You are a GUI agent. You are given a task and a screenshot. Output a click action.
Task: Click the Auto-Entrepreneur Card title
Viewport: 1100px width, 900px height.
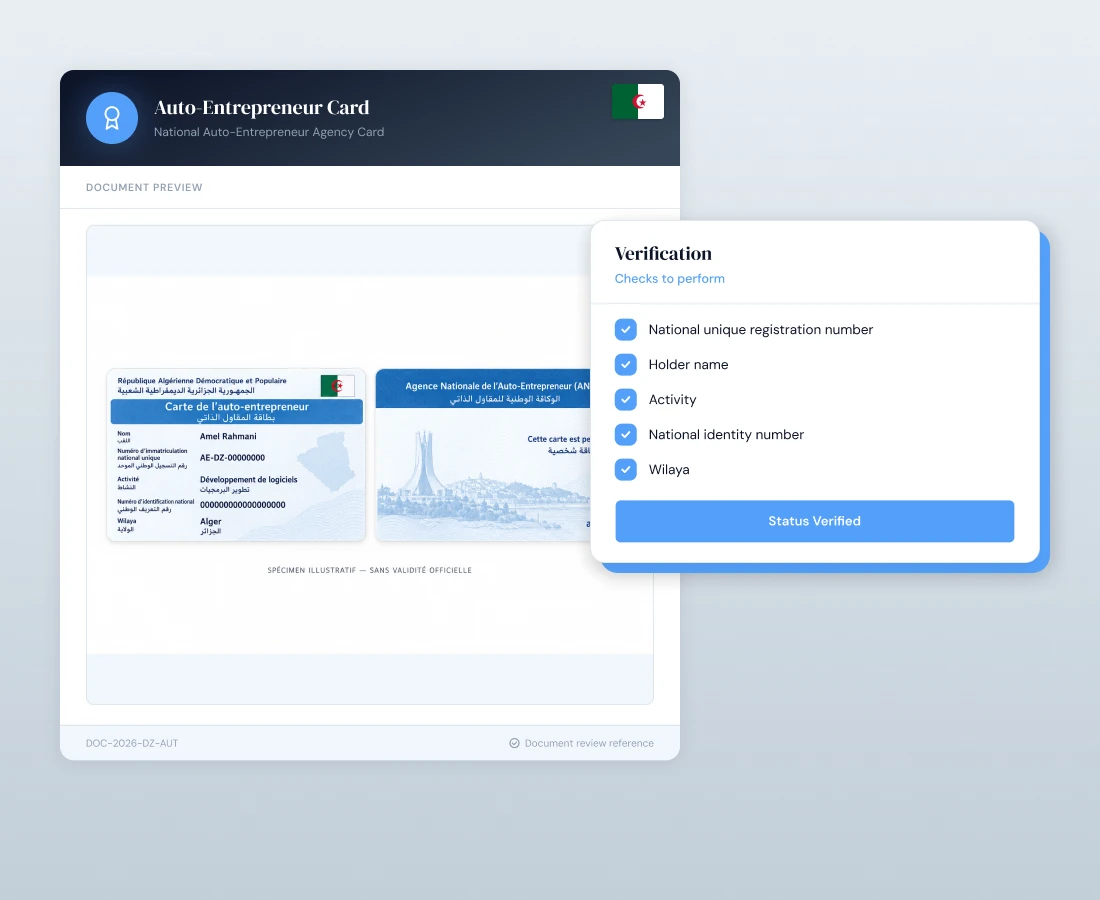click(262, 107)
